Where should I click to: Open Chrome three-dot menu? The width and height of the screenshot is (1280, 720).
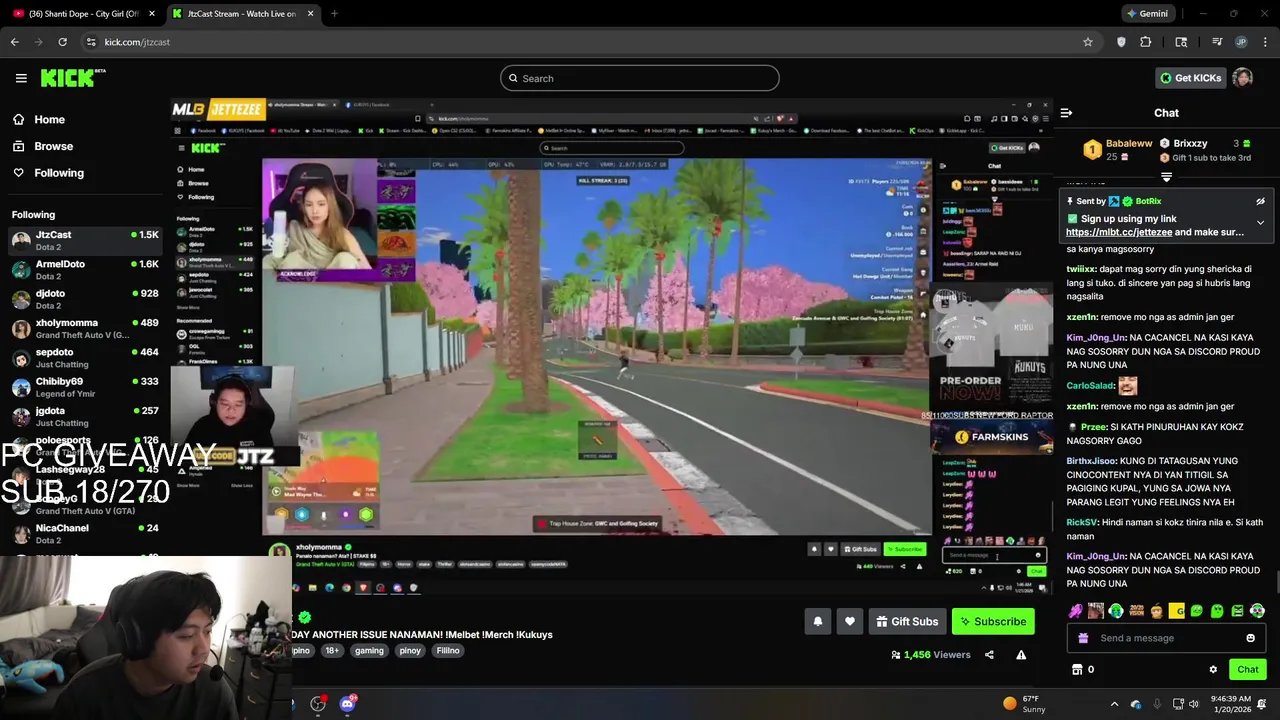pos(1265,42)
